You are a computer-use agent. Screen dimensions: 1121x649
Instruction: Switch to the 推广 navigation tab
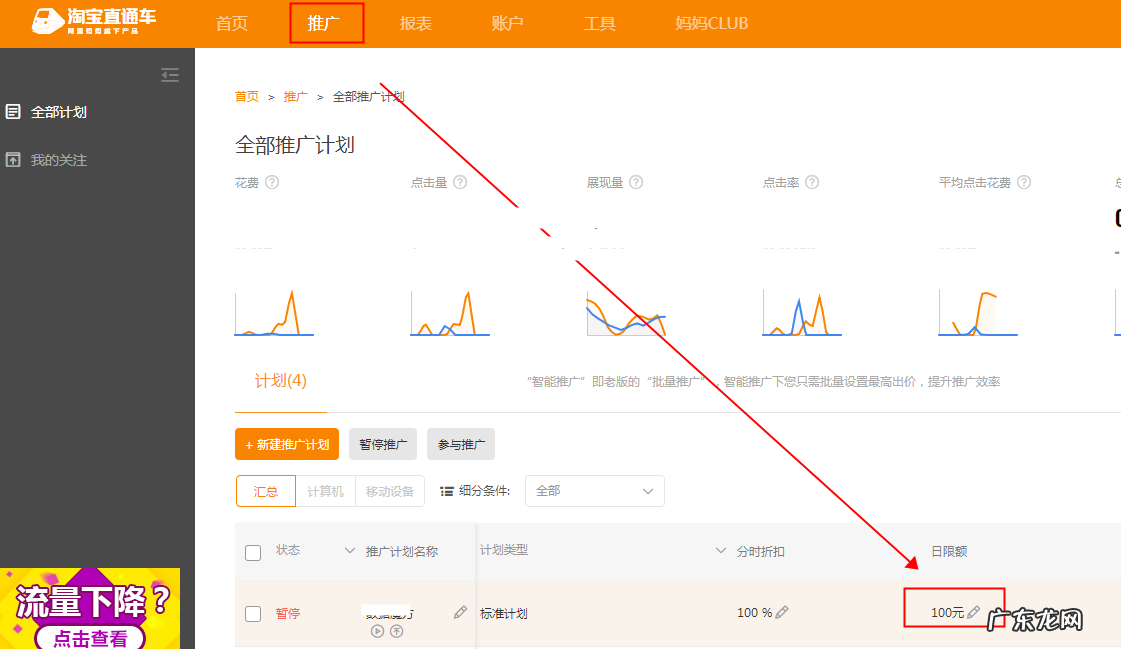326,22
